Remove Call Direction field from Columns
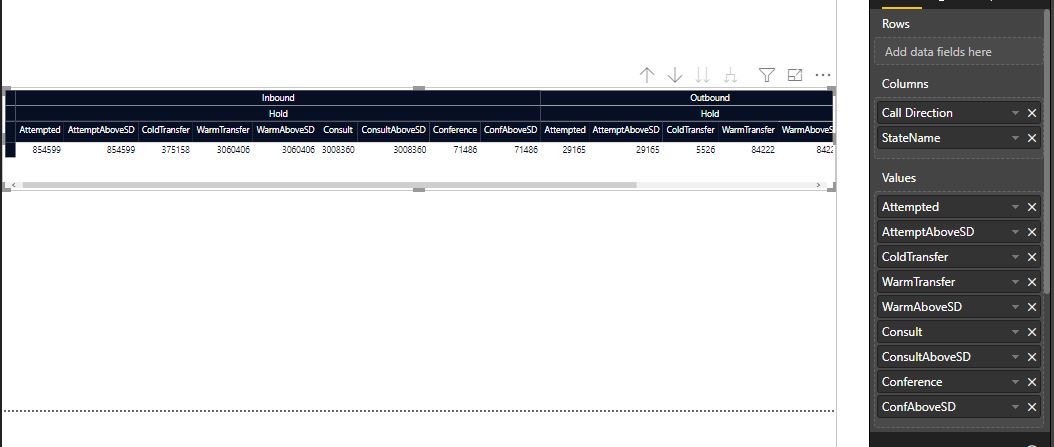The width and height of the screenshot is (1054, 447). point(1032,113)
